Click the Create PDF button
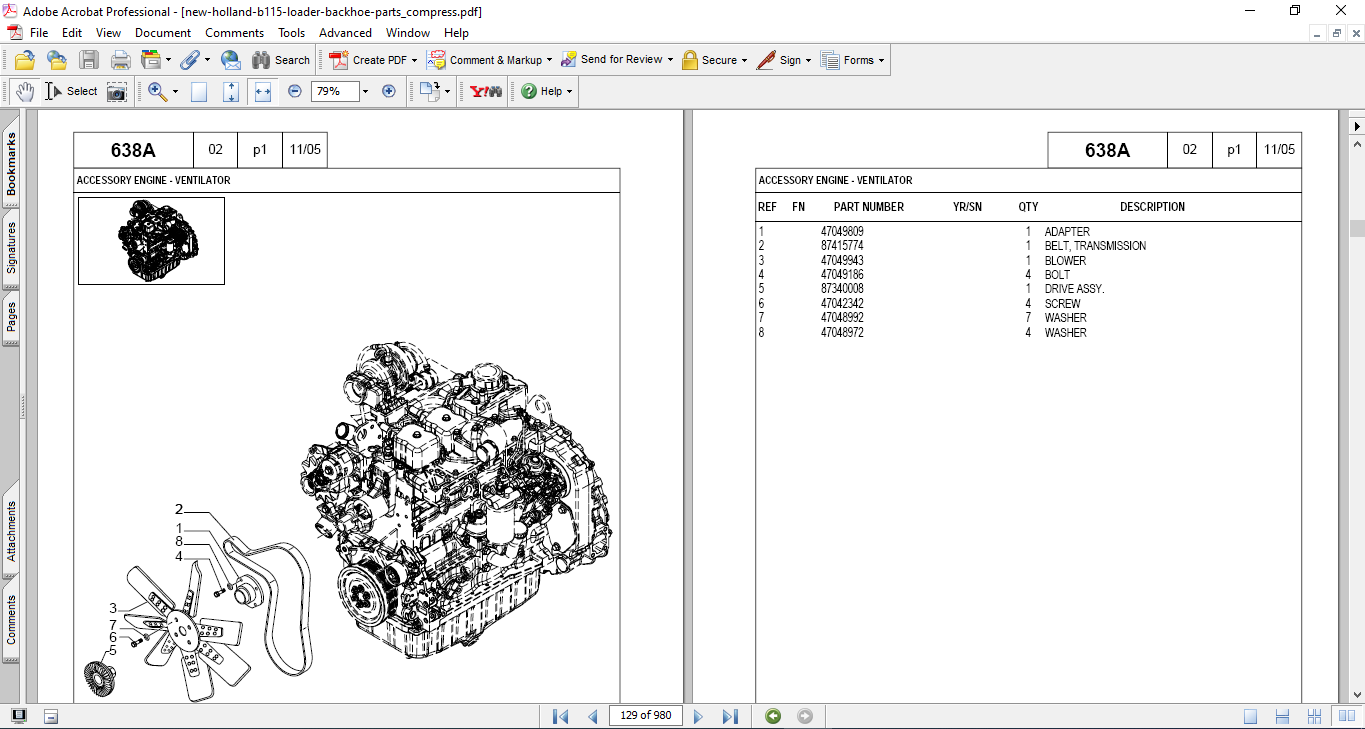Screen dimensions: 1365x729 tap(373, 60)
